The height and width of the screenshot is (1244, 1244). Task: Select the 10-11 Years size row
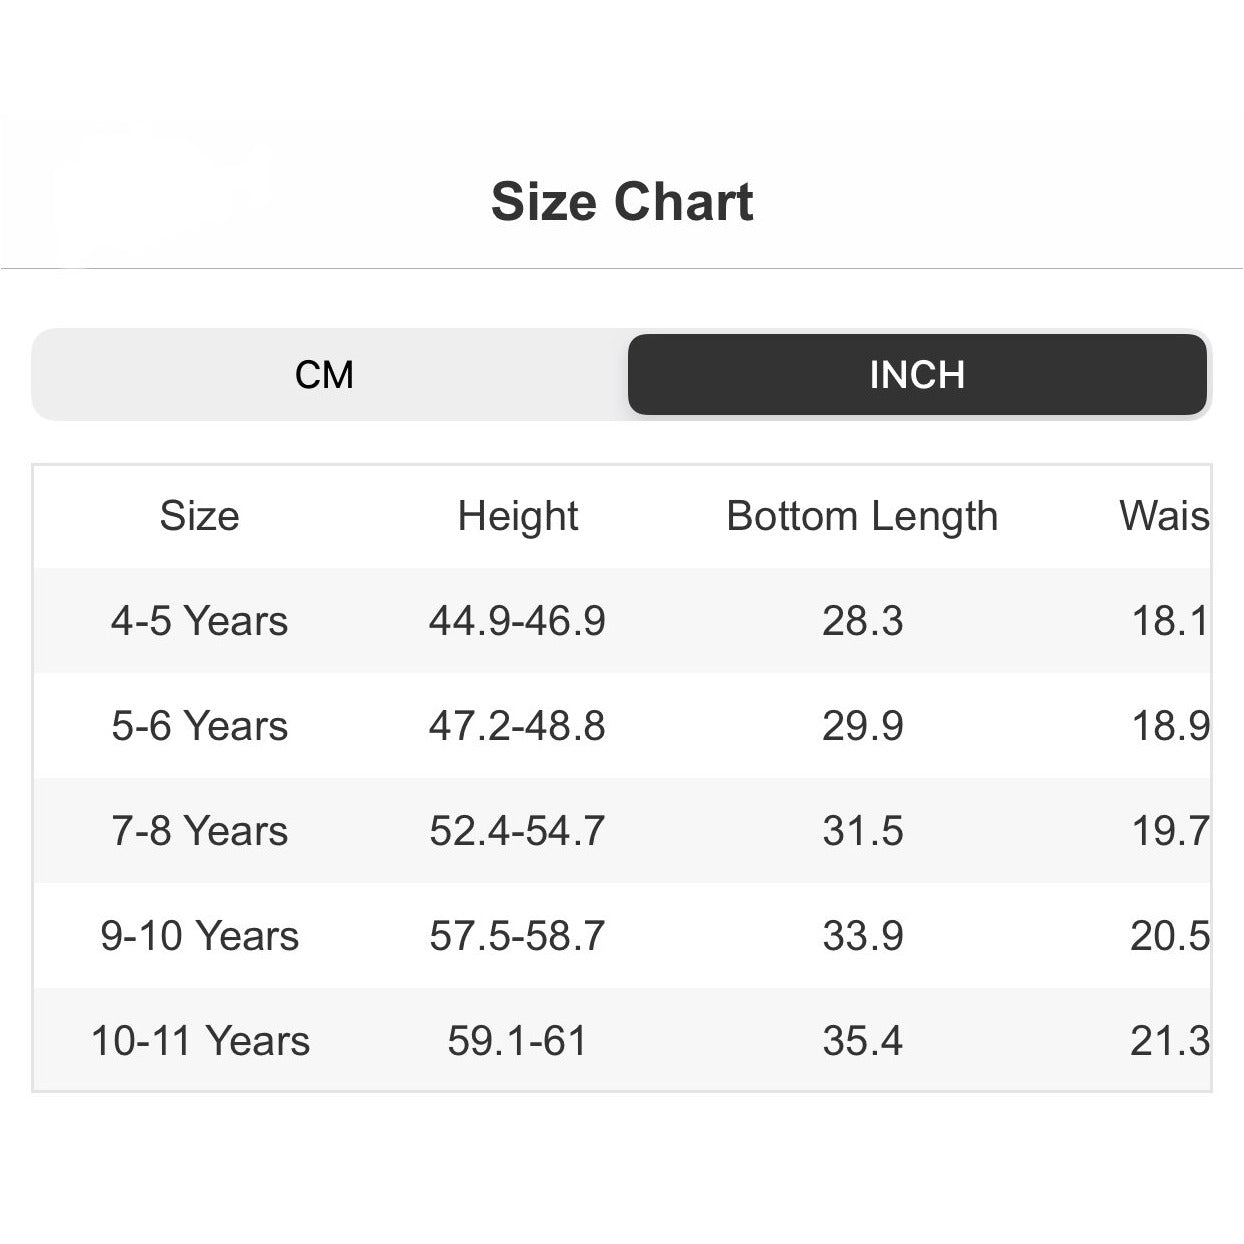click(x=200, y=1041)
